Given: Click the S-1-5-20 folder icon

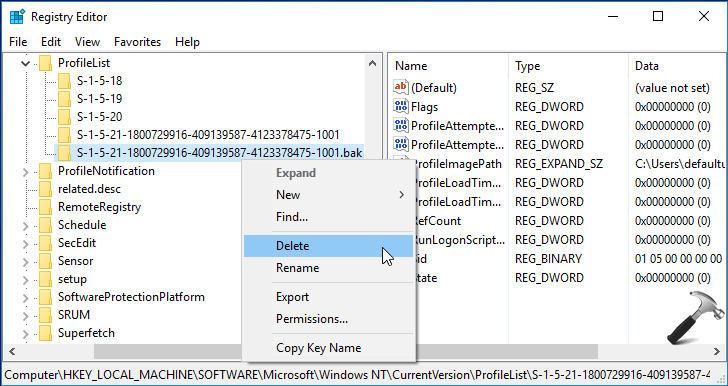Looking at the screenshot, I should [x=65, y=117].
